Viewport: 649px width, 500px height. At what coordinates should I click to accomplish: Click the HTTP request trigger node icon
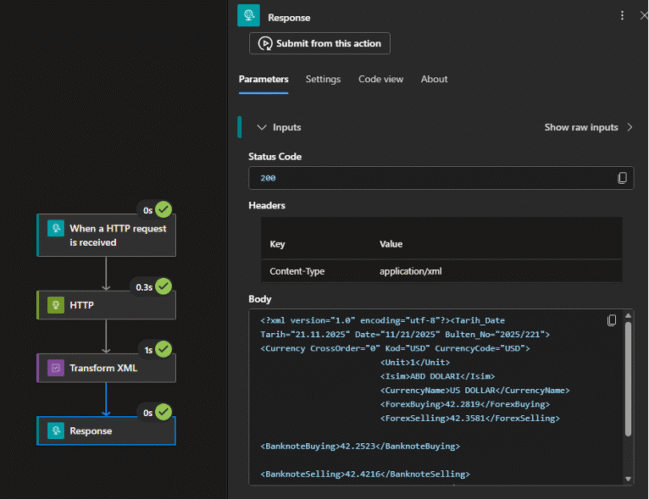55,228
